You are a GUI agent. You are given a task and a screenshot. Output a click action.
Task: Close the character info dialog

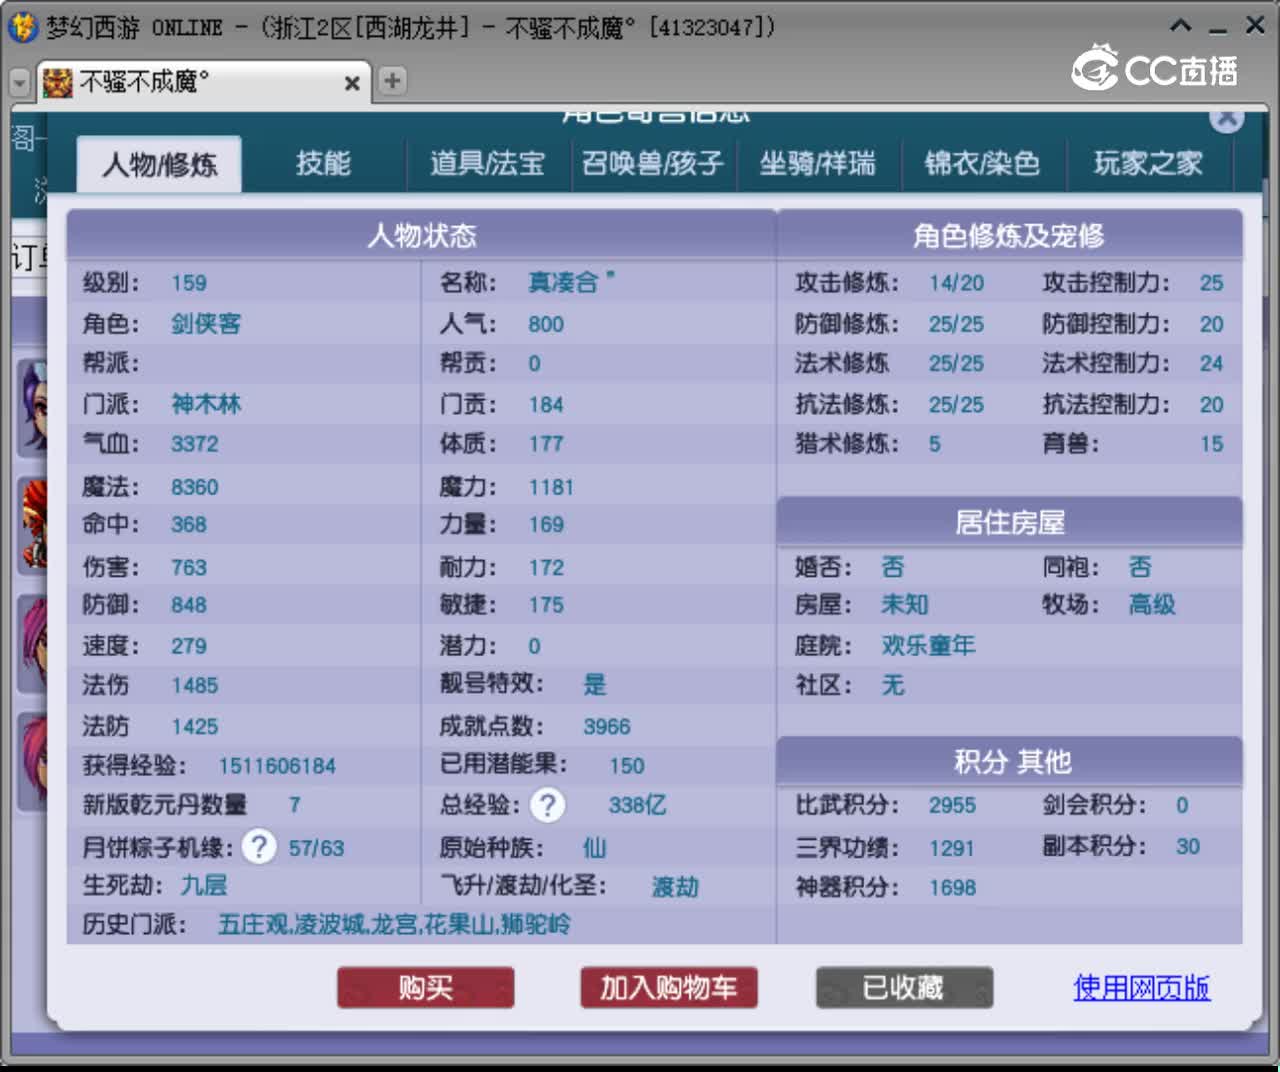[x=1227, y=119]
